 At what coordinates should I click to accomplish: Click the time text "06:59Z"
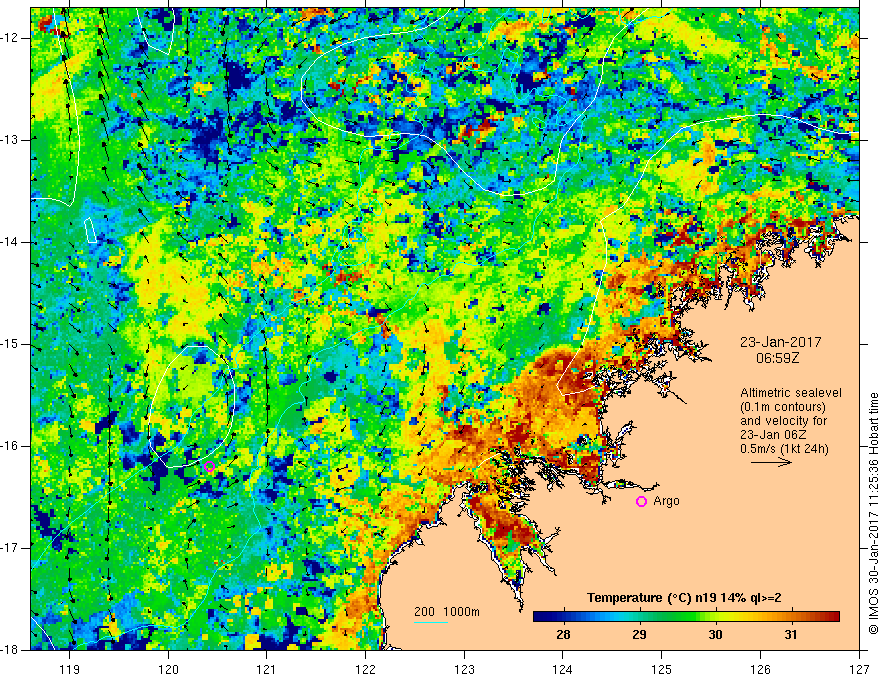[x=777, y=358]
